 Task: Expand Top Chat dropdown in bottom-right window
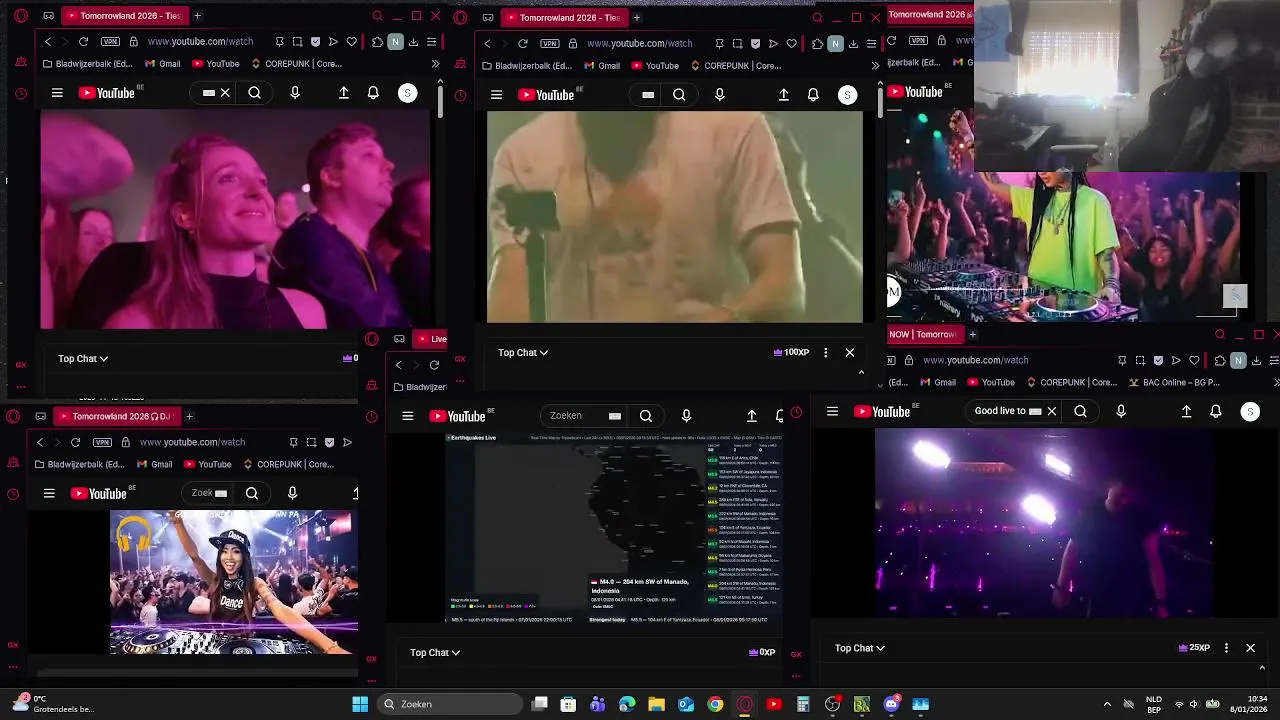[x=860, y=648]
